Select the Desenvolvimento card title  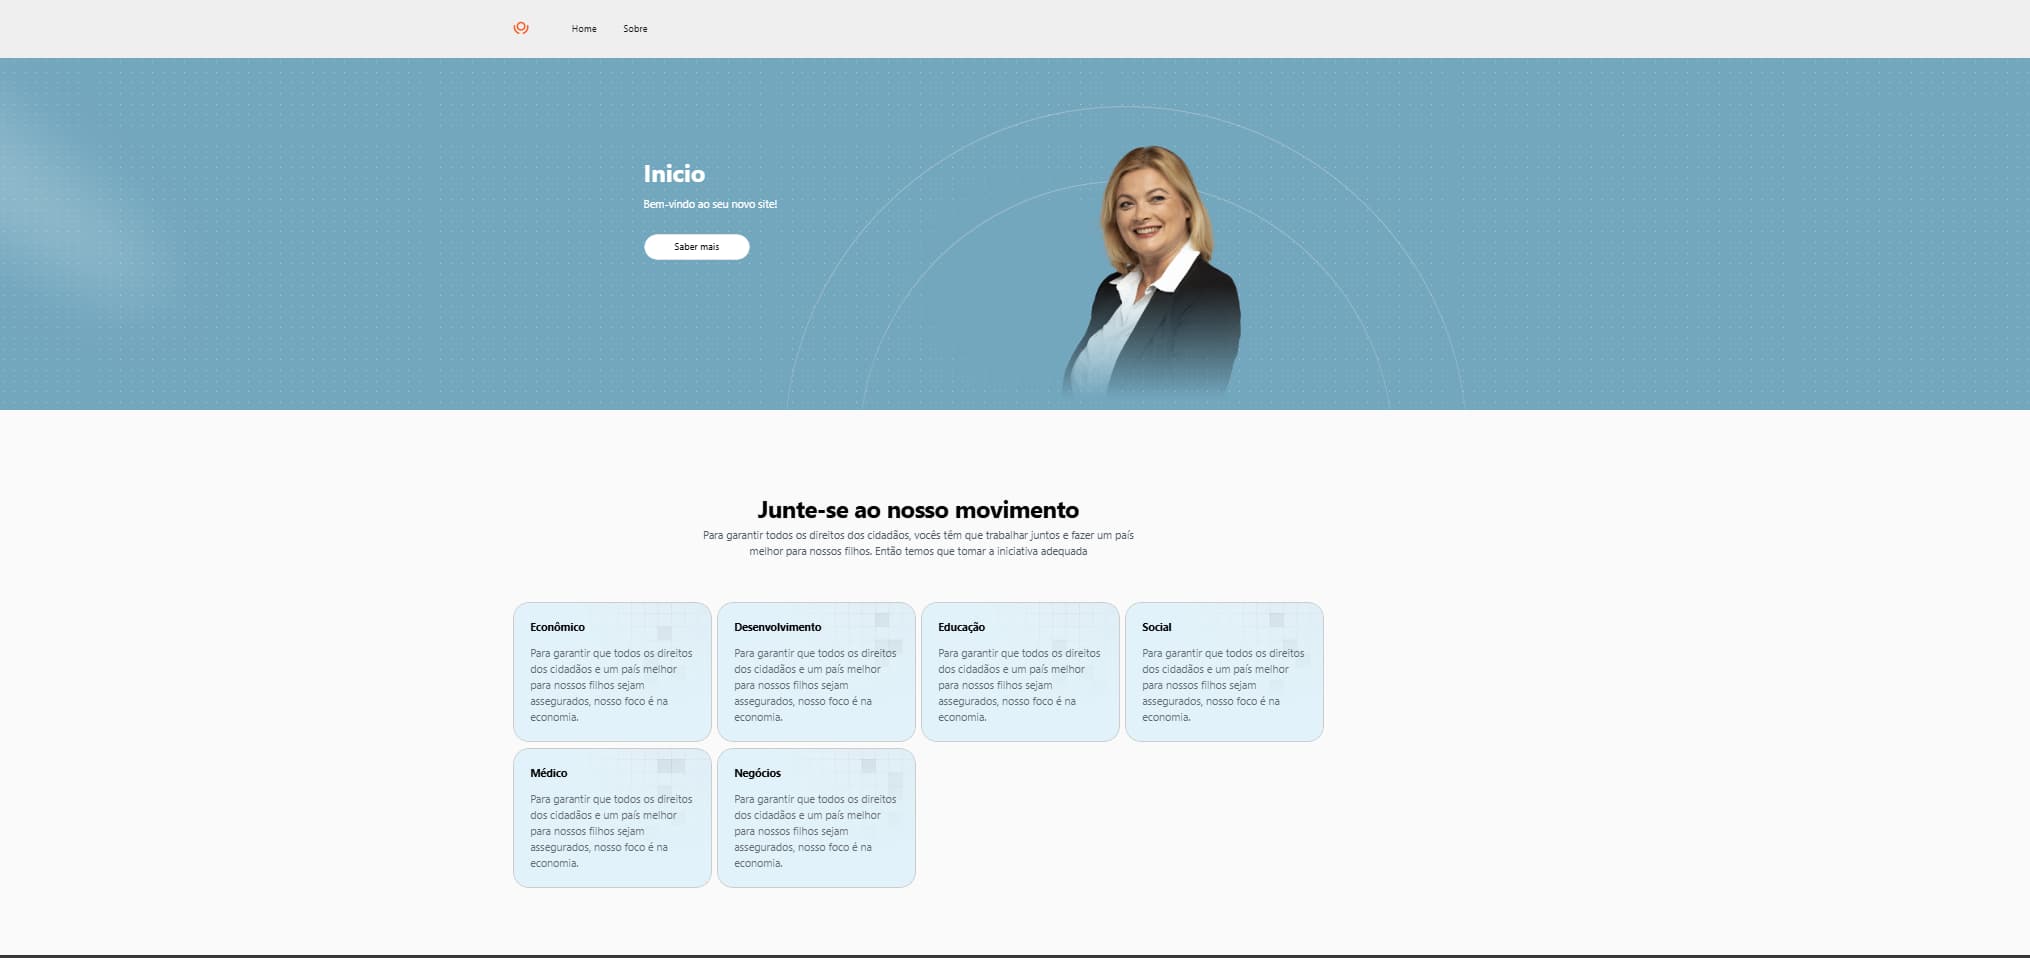(777, 627)
